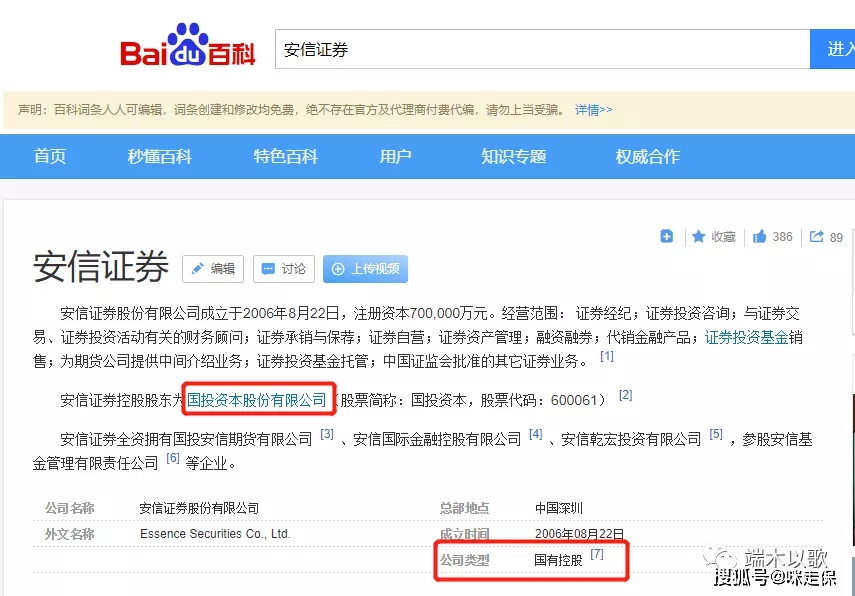Click reference [5] after 安信乾宏投资有限公司
Image resolution: width=855 pixels, height=596 pixels.
(x=715, y=434)
